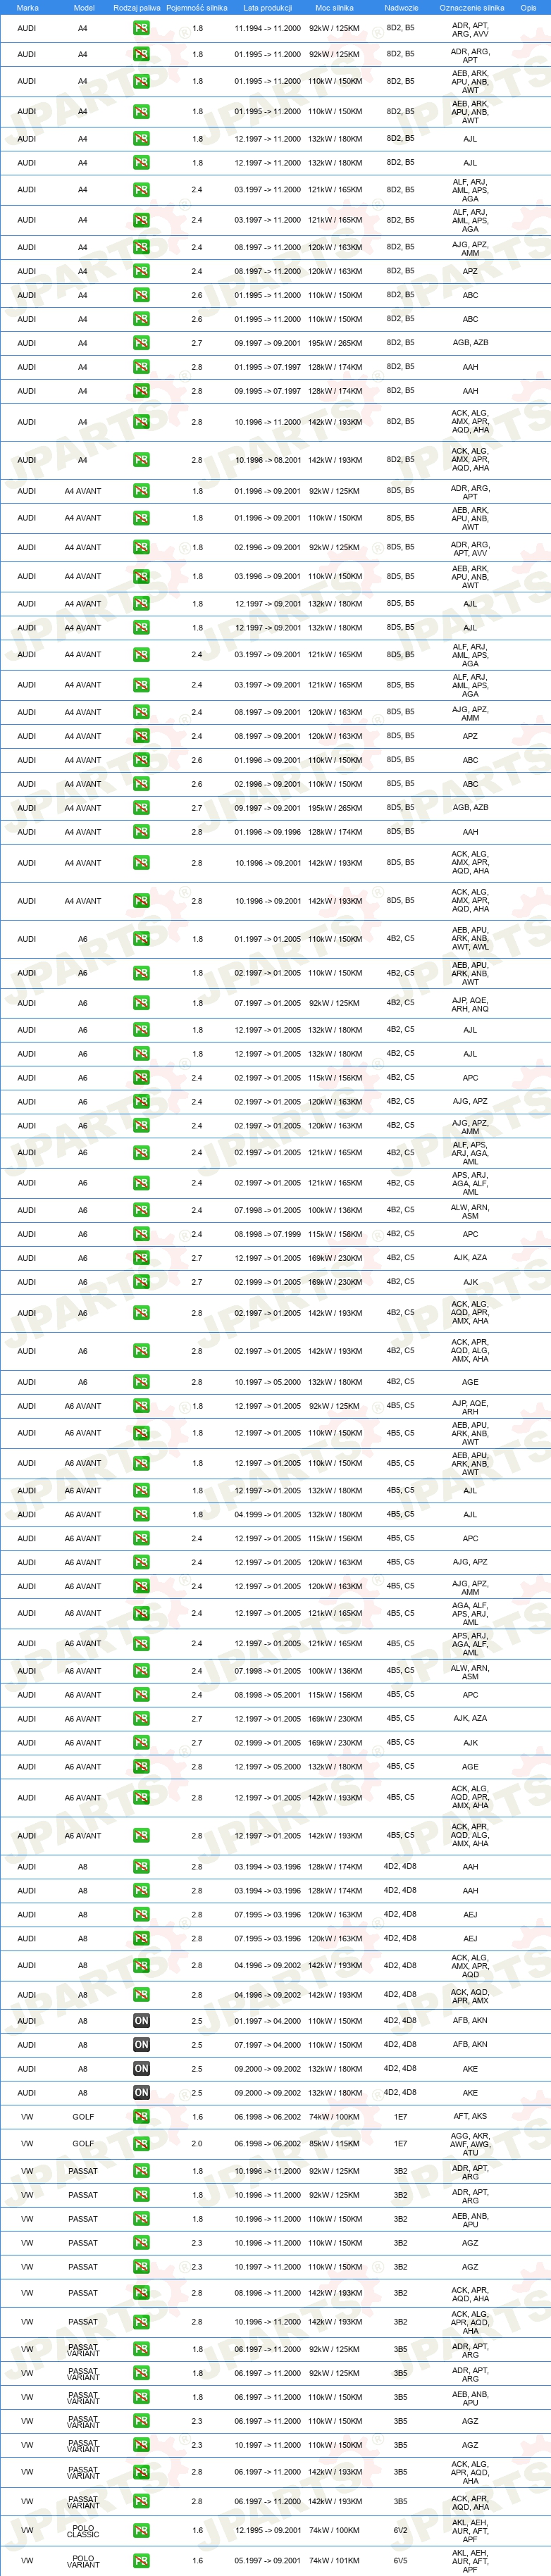The height and width of the screenshot is (2576, 551).
Task: Click petrol icon for VW Golf 1.6 row
Action: [141, 2117]
